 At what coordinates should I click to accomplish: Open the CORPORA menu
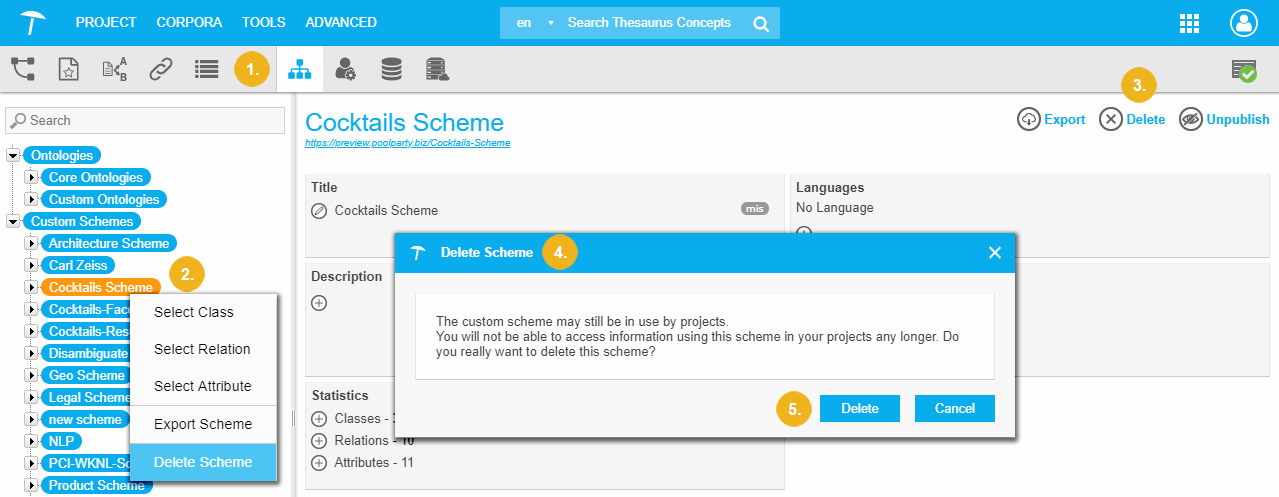pyautogui.click(x=189, y=22)
